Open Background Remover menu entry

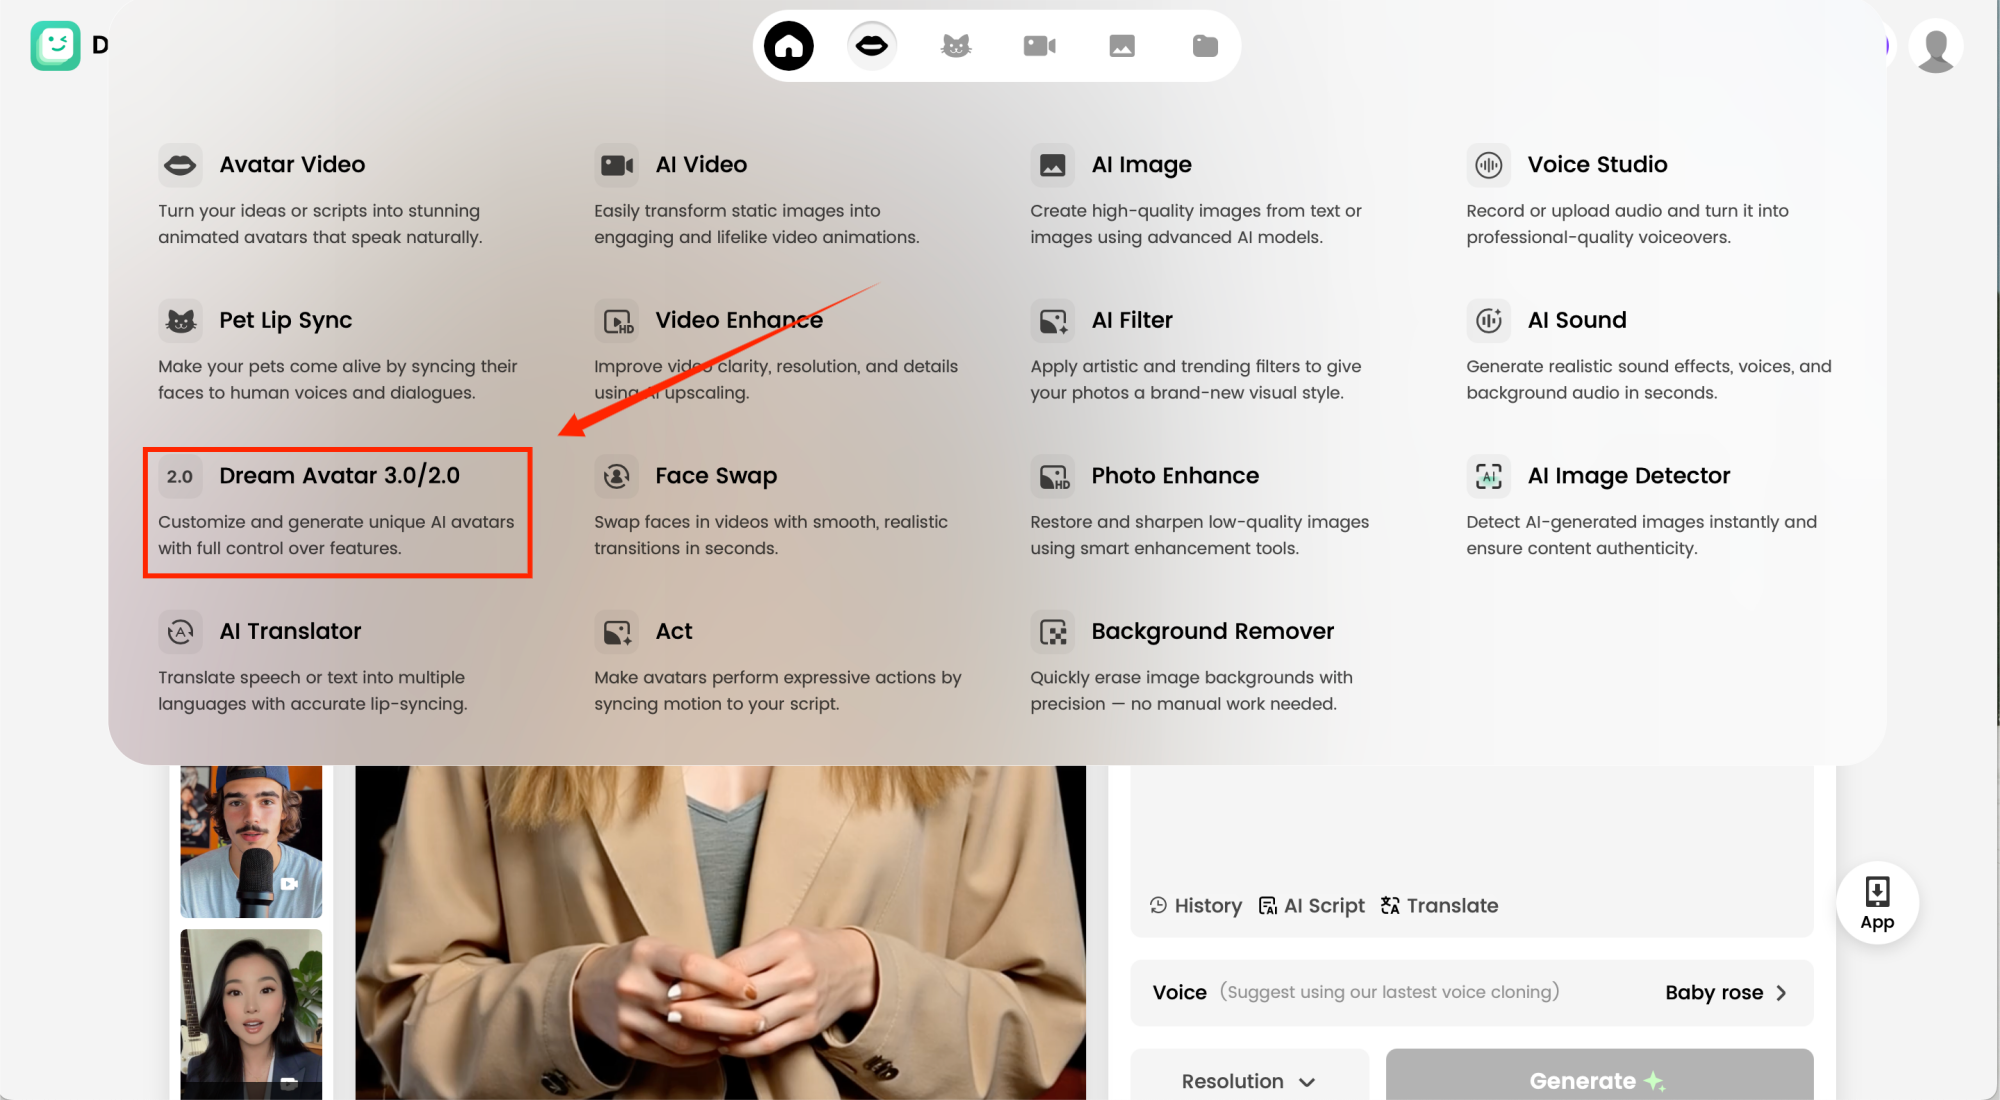1212,632
